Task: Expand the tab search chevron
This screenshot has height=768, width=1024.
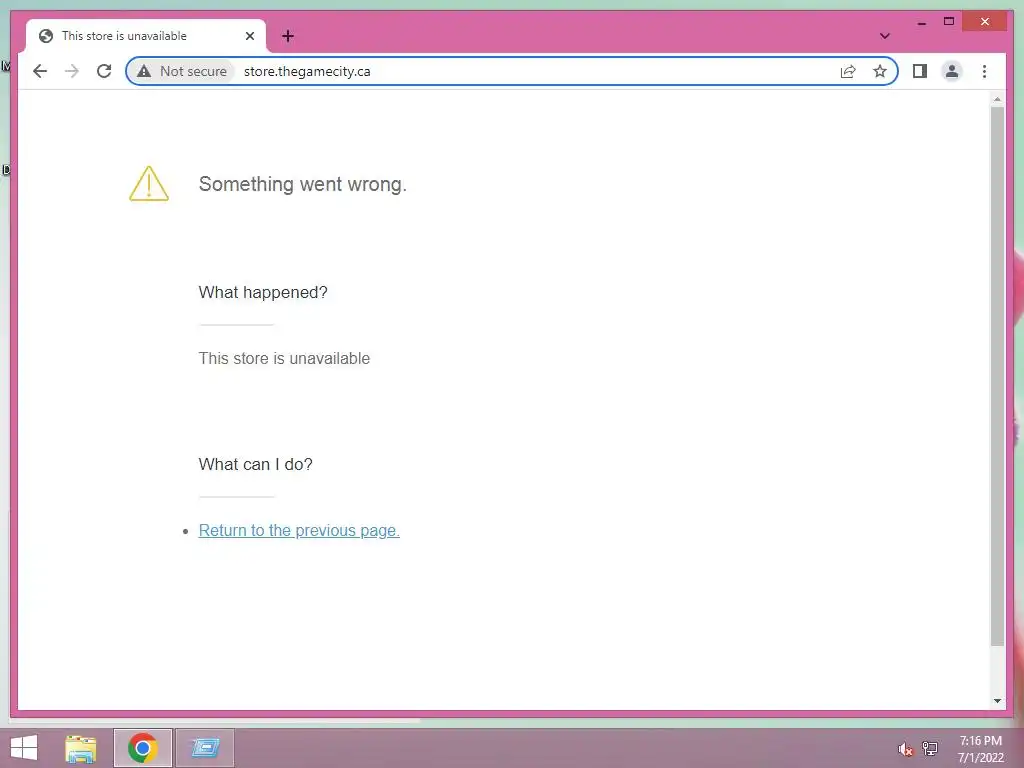Action: point(884,36)
